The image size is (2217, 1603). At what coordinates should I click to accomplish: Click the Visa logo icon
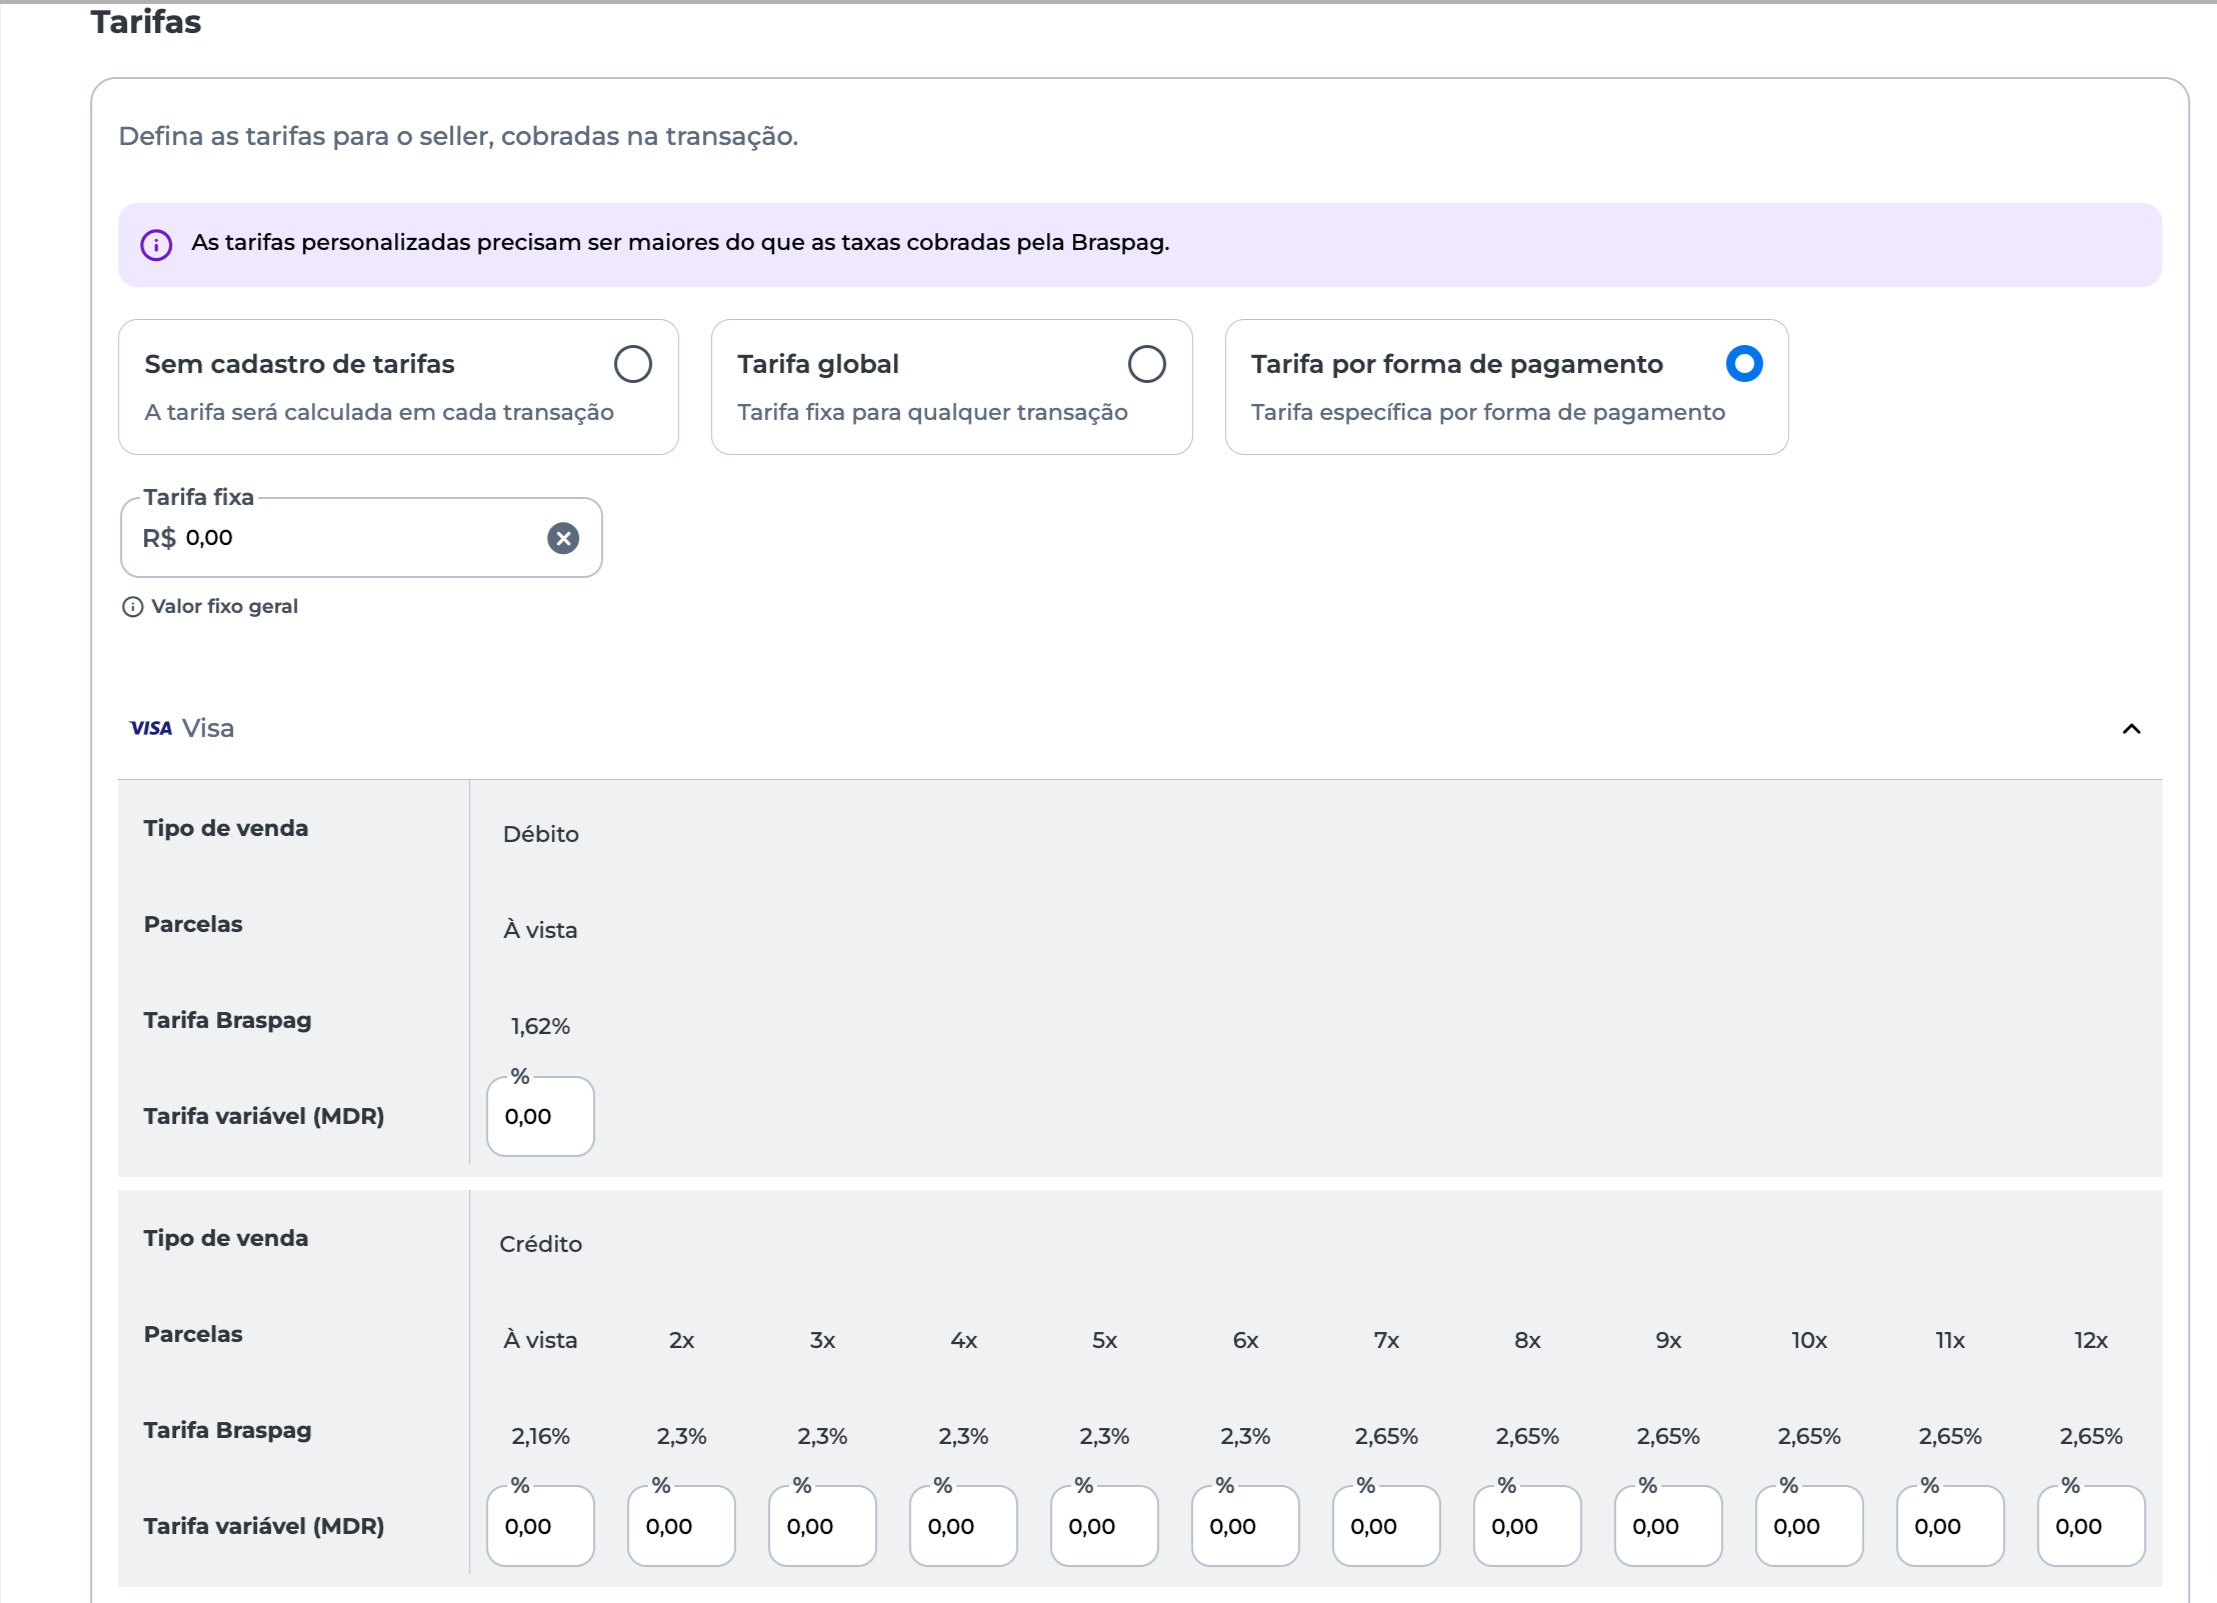pyautogui.click(x=151, y=728)
